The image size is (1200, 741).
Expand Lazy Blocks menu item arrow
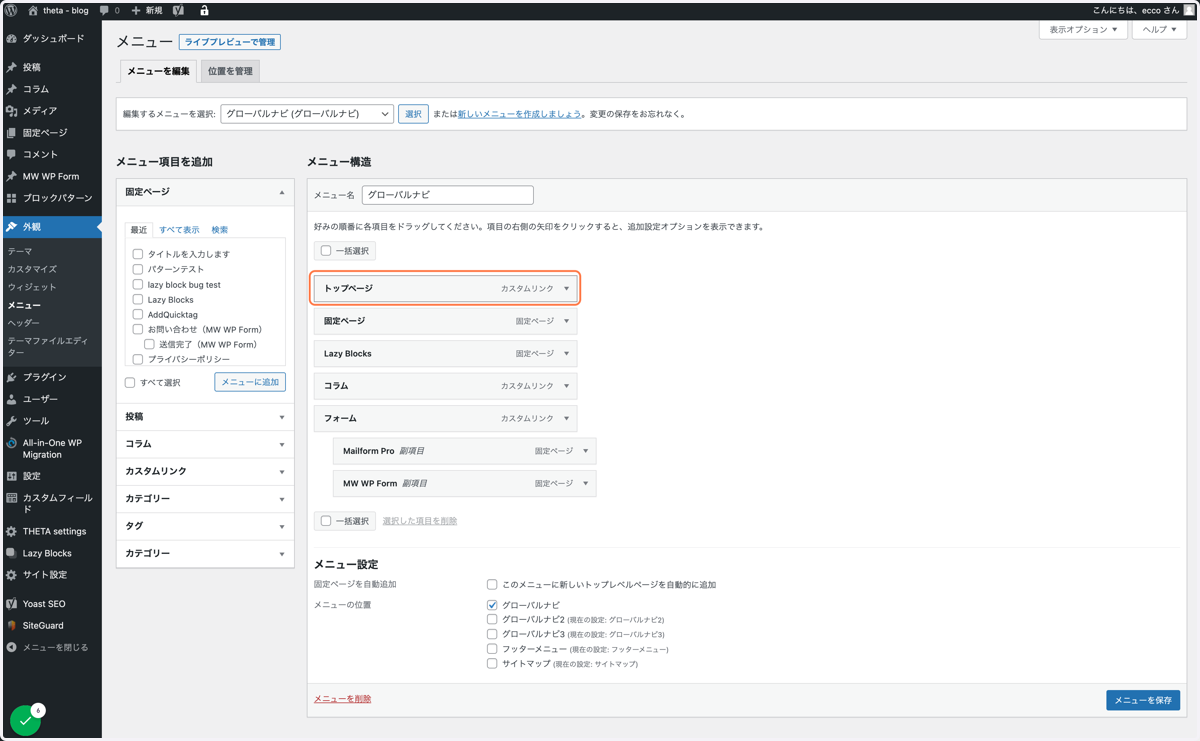pyautogui.click(x=566, y=353)
